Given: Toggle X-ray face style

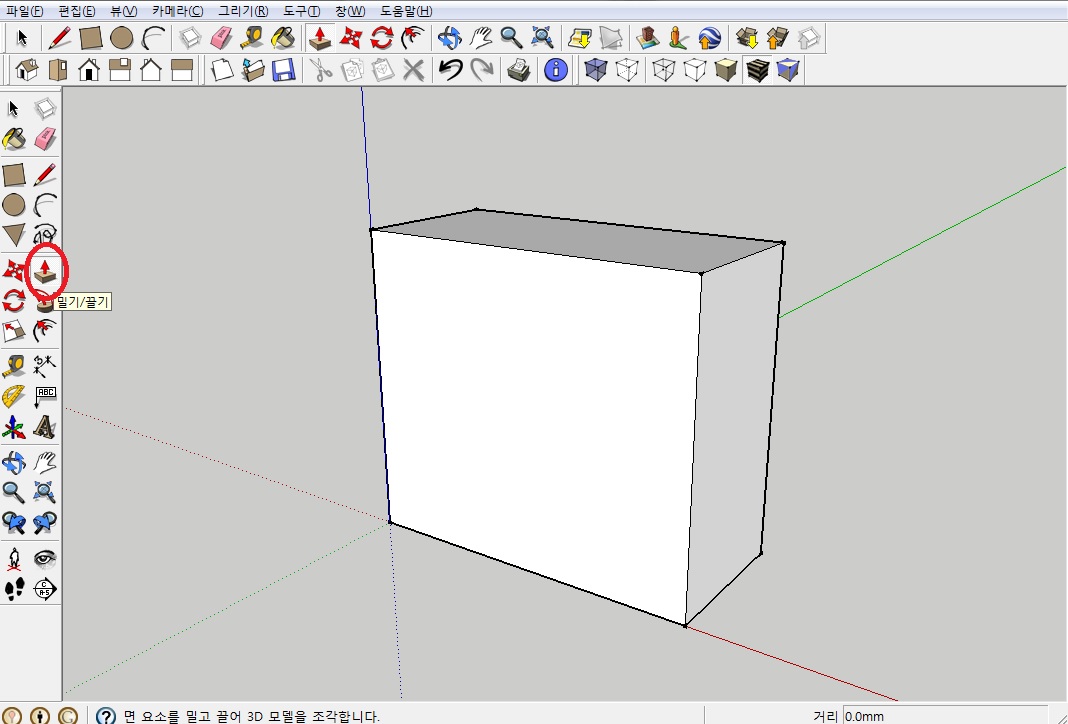Looking at the screenshot, I should [x=596, y=69].
